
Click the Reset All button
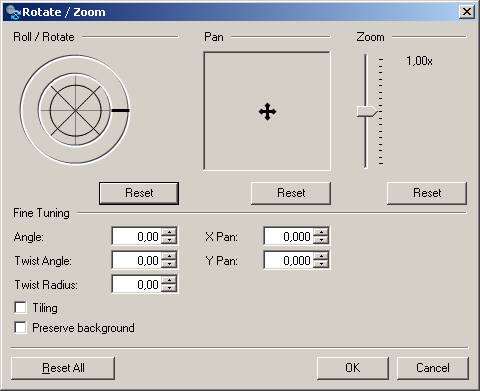(63, 368)
